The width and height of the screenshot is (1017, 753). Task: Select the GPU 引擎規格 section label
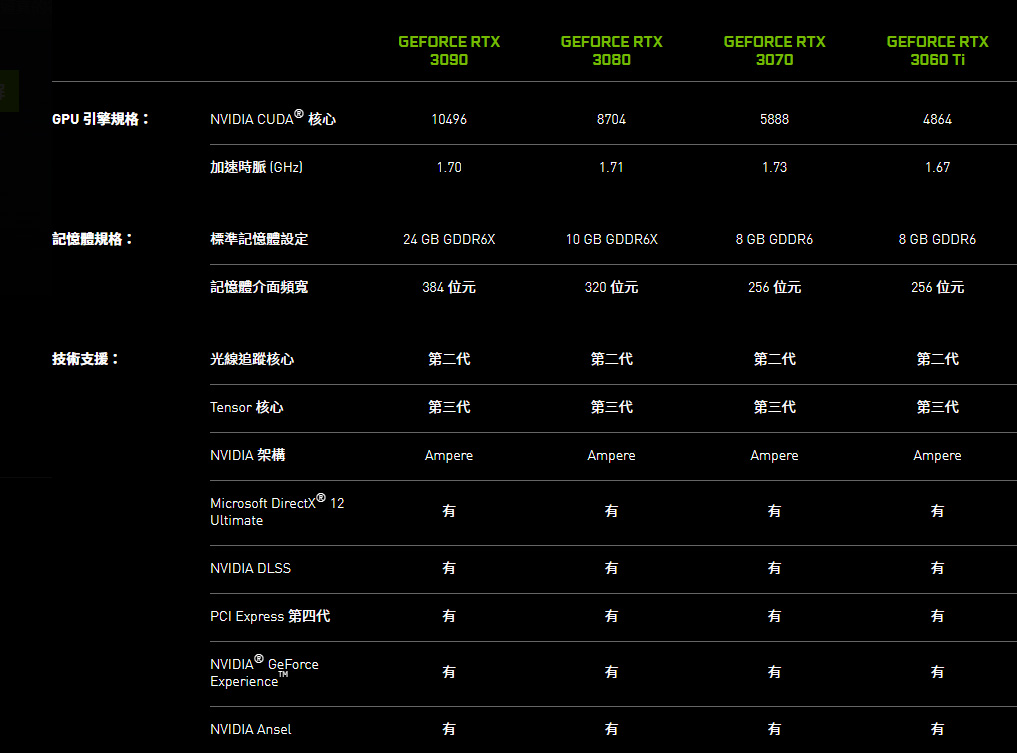(101, 119)
